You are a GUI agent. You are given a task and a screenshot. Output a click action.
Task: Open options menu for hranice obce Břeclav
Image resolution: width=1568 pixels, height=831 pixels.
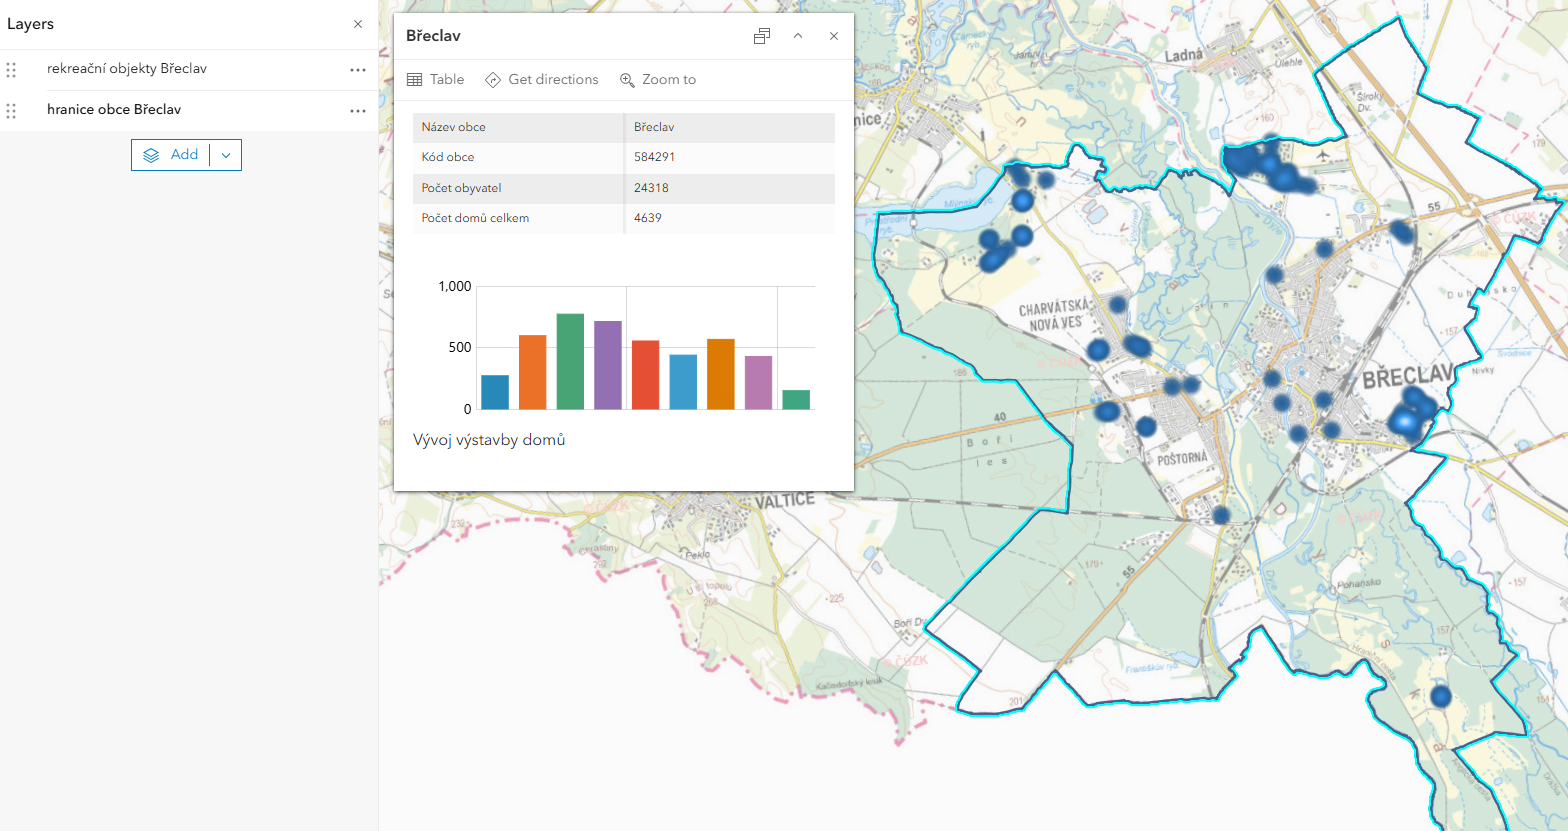tap(358, 111)
